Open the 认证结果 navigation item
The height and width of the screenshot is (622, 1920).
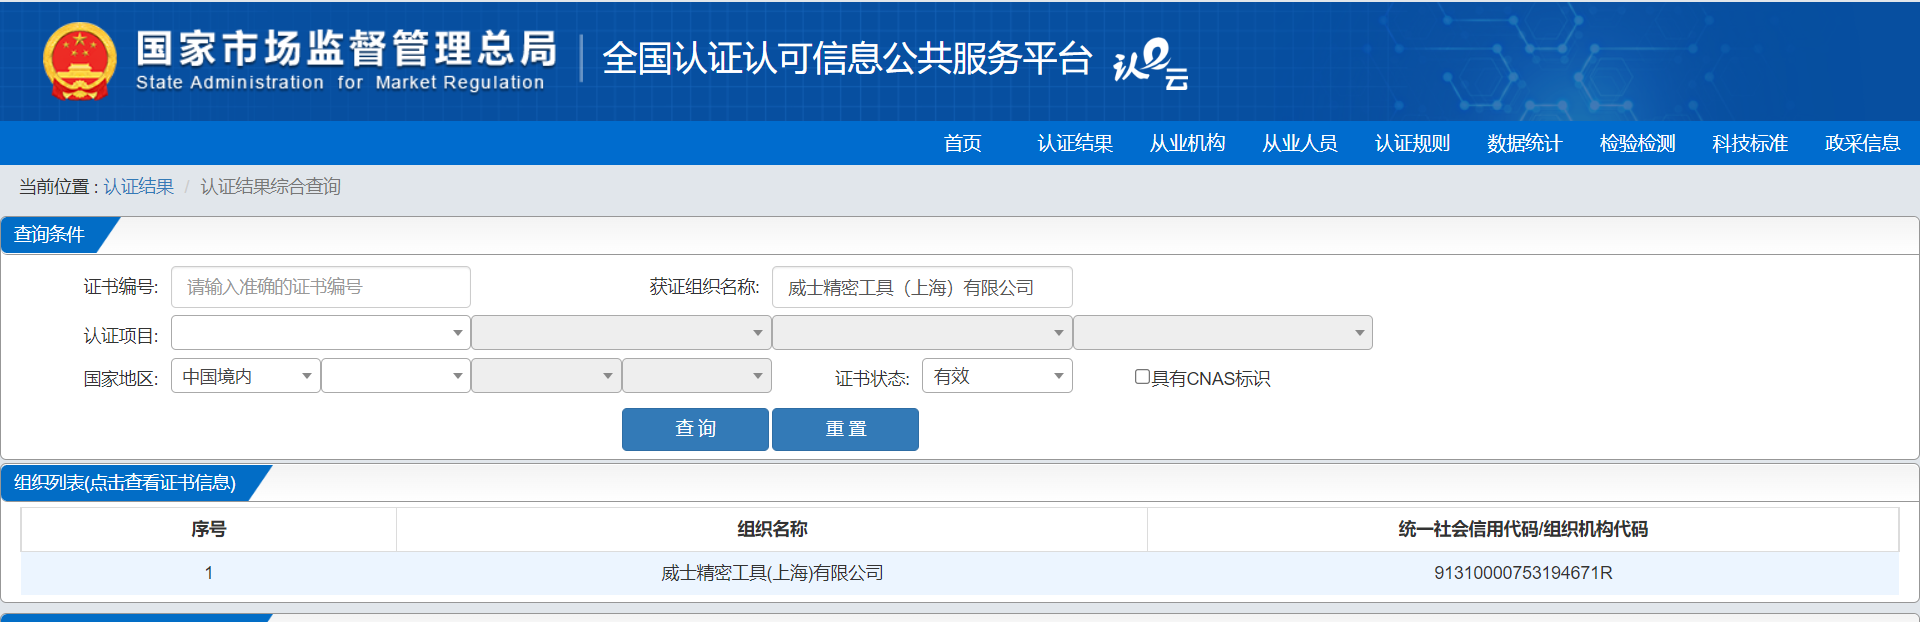tap(1075, 143)
